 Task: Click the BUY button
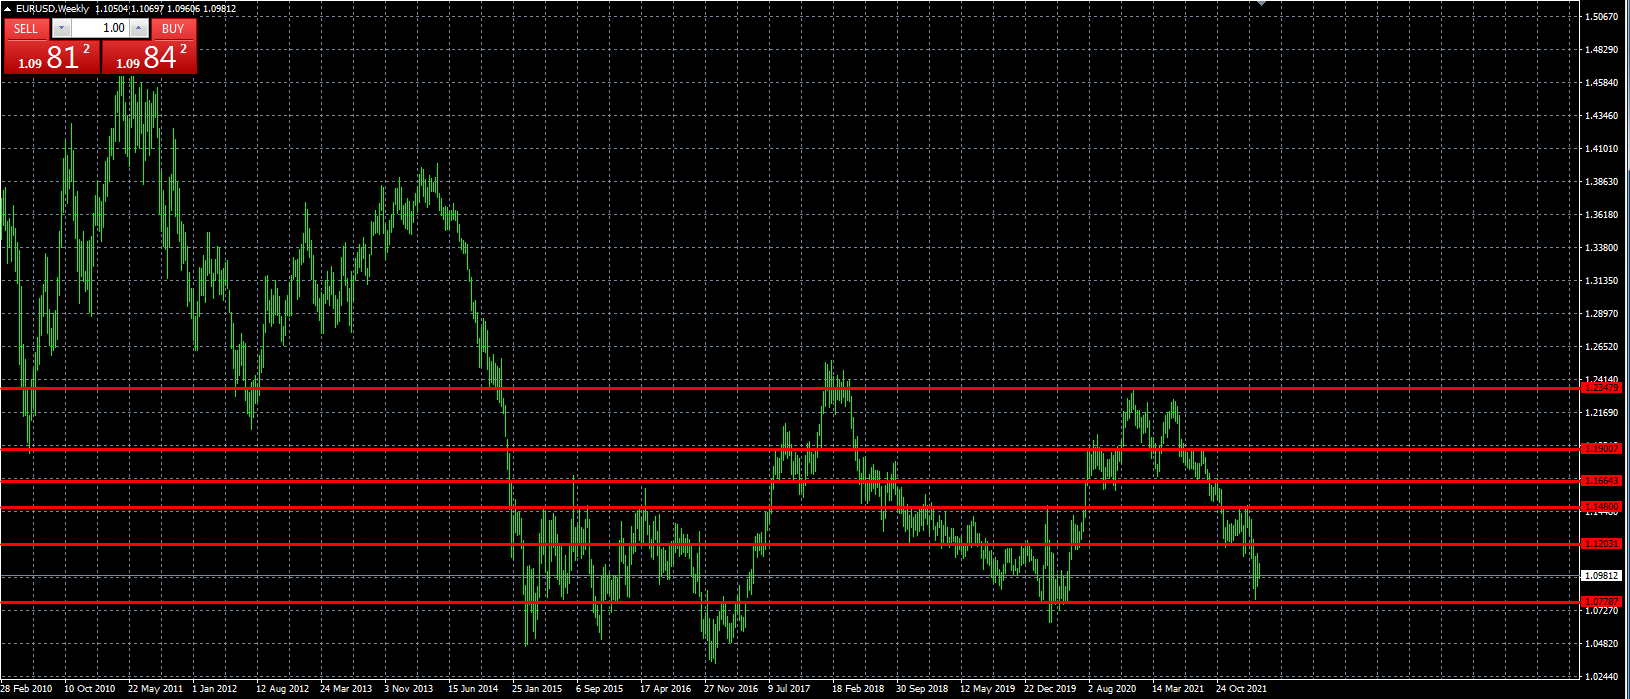tap(173, 29)
